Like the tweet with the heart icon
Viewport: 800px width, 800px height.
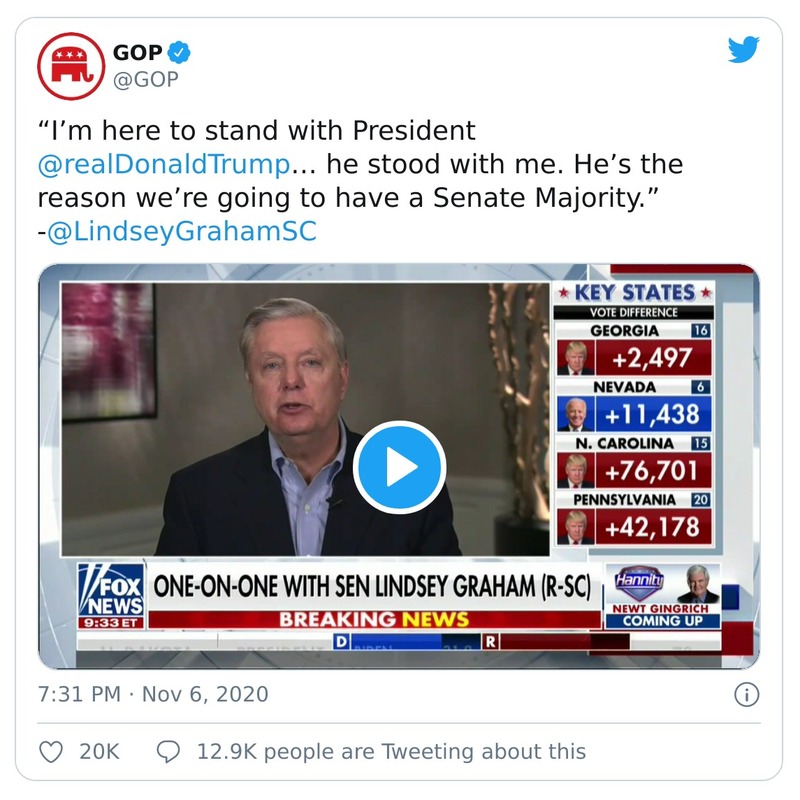[51, 751]
